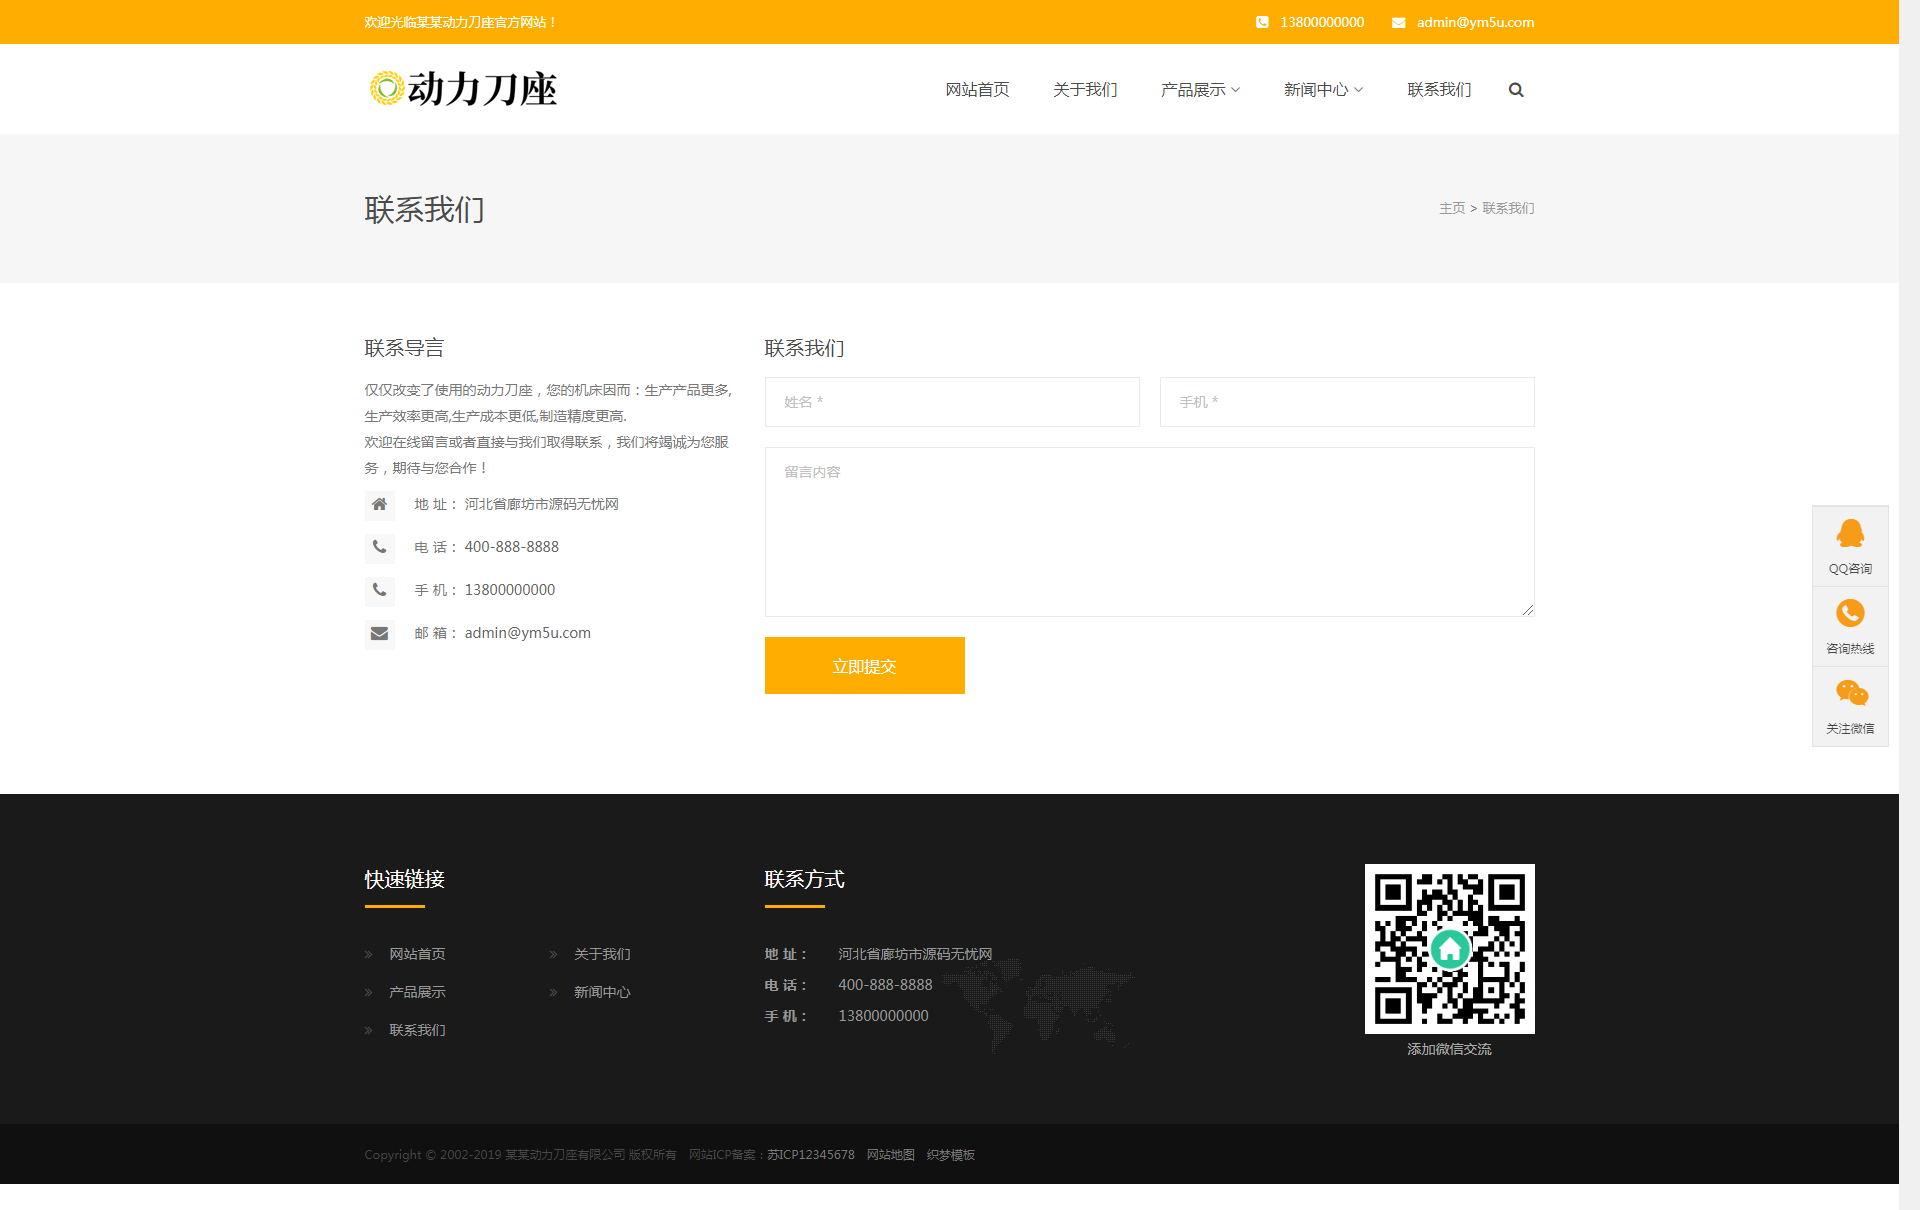Click the 动力刀座 site logo
The height and width of the screenshot is (1210, 1920).
462,89
